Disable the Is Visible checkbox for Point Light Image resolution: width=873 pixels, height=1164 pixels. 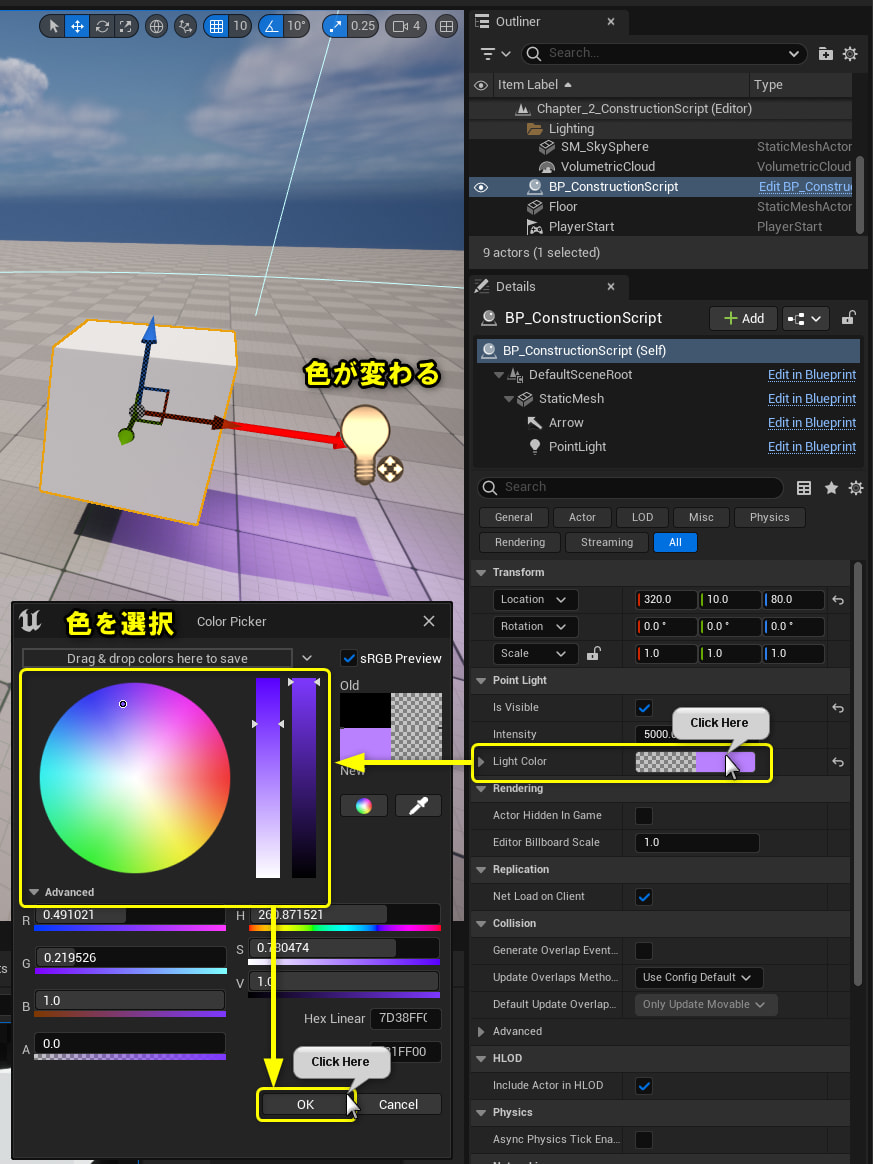643,707
